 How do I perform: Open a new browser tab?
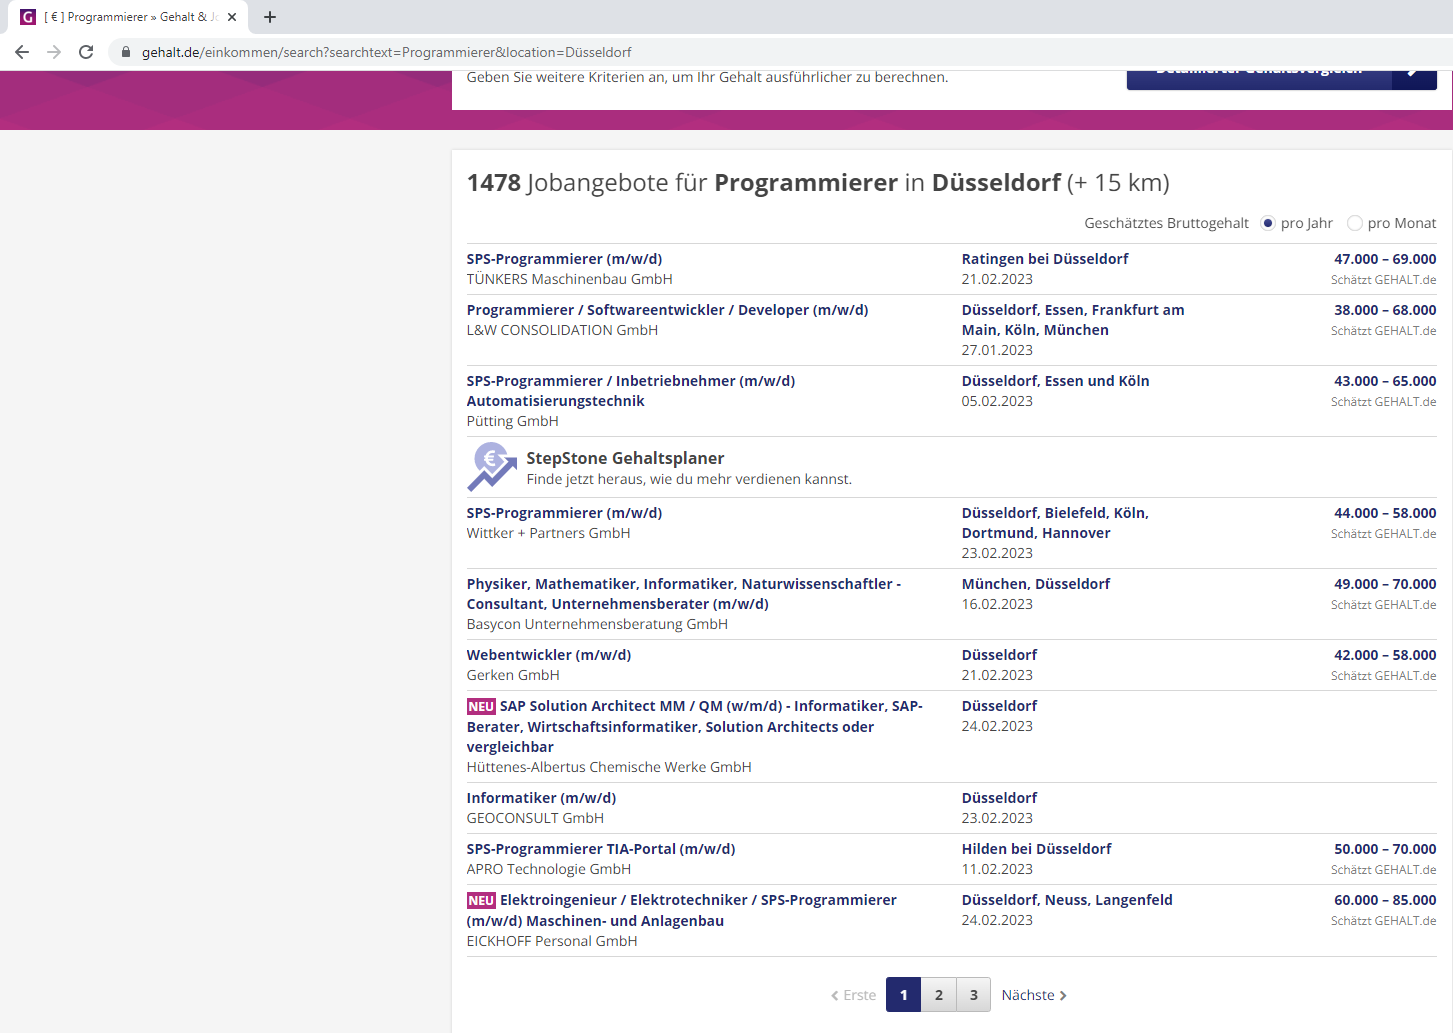coord(270,17)
